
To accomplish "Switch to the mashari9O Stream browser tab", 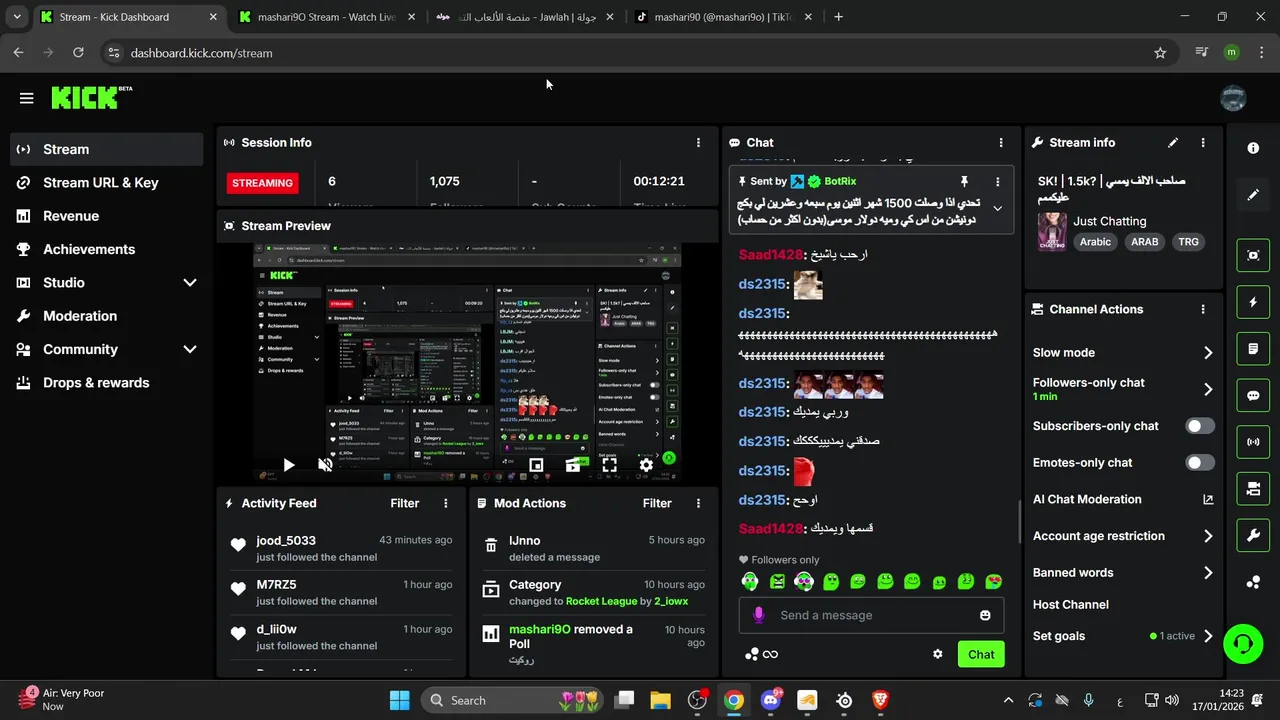I will pos(326,17).
